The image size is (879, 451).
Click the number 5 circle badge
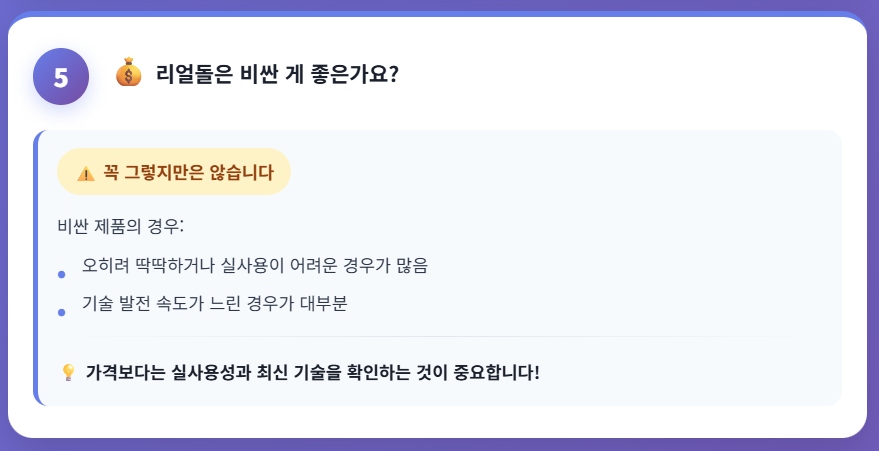tap(61, 77)
